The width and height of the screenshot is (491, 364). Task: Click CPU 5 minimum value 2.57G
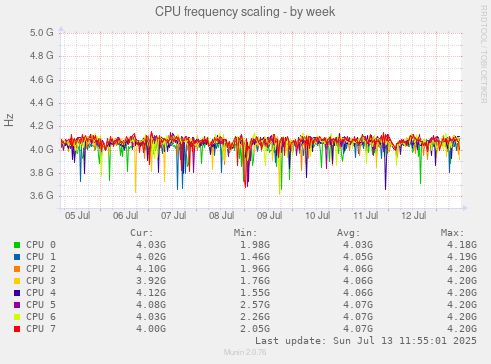255,305
